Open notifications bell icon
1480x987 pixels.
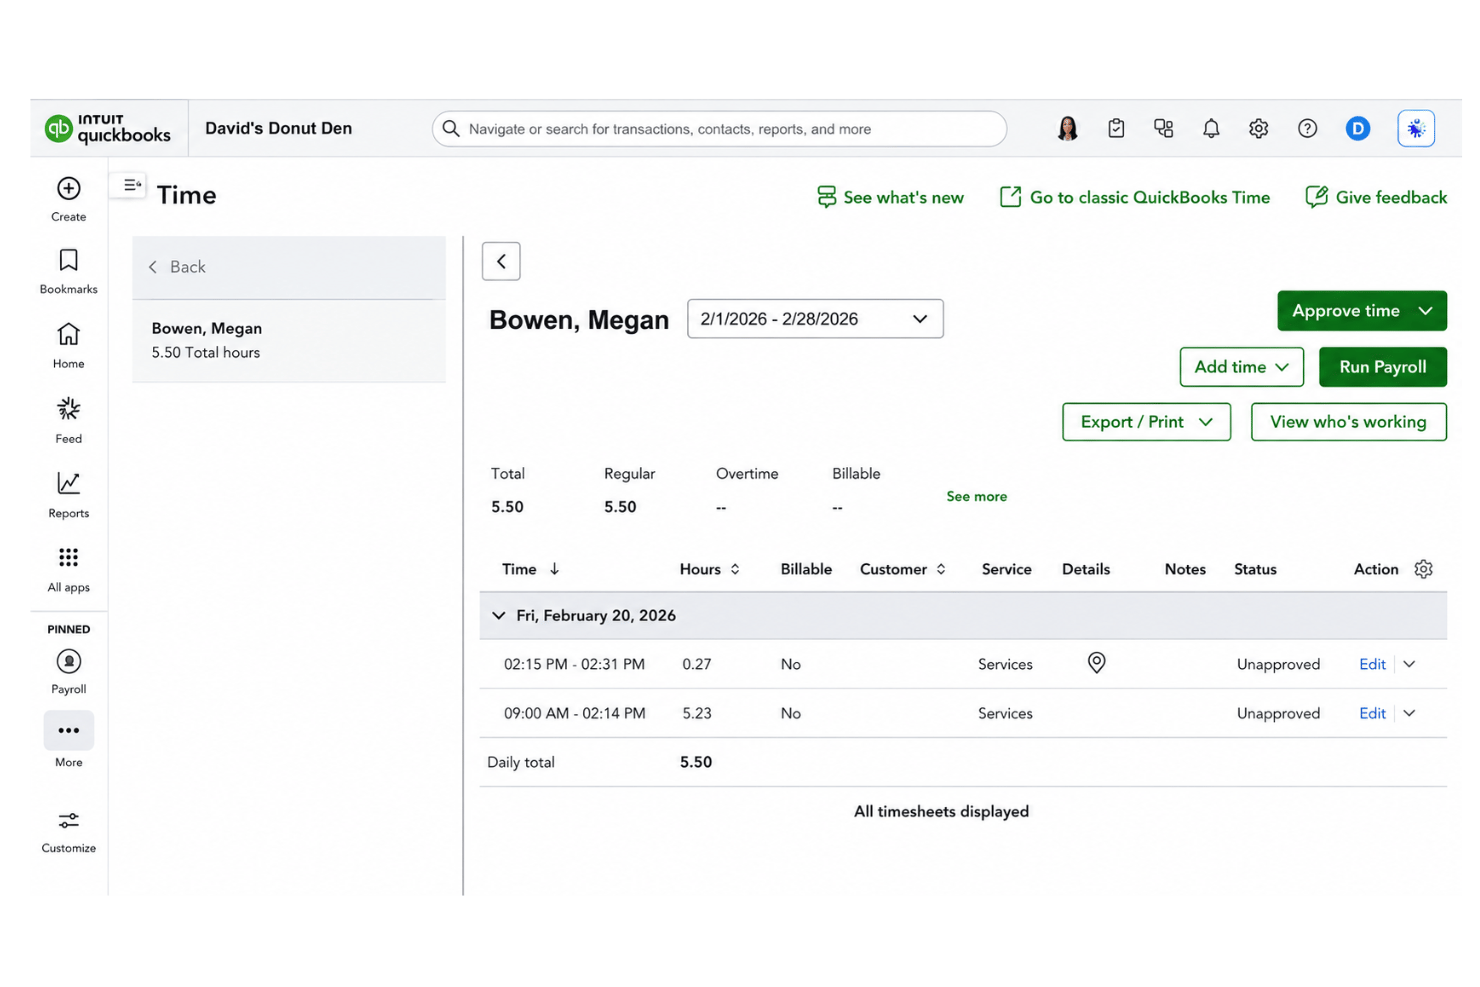pyautogui.click(x=1211, y=128)
